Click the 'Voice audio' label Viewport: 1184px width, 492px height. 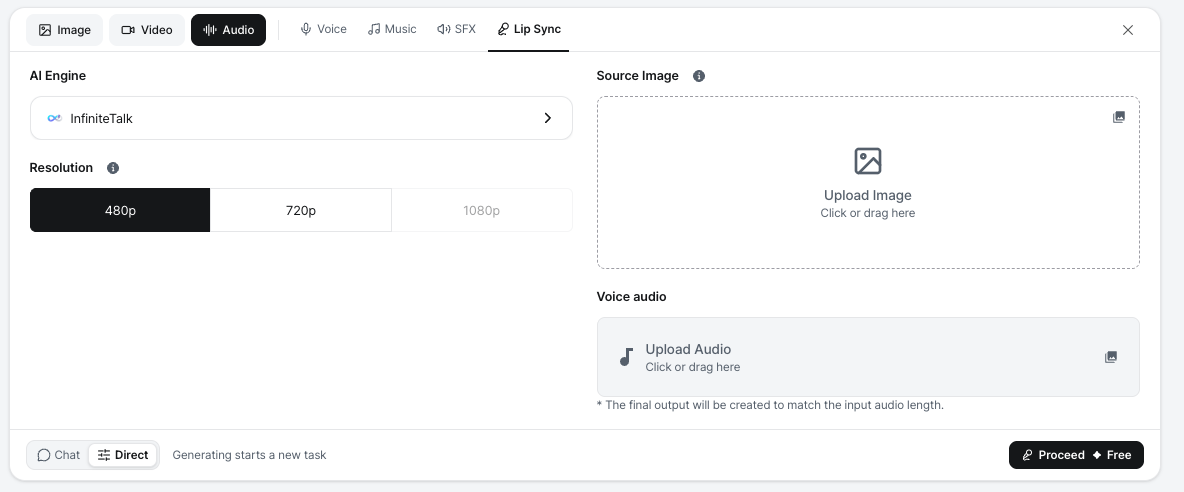(x=631, y=297)
